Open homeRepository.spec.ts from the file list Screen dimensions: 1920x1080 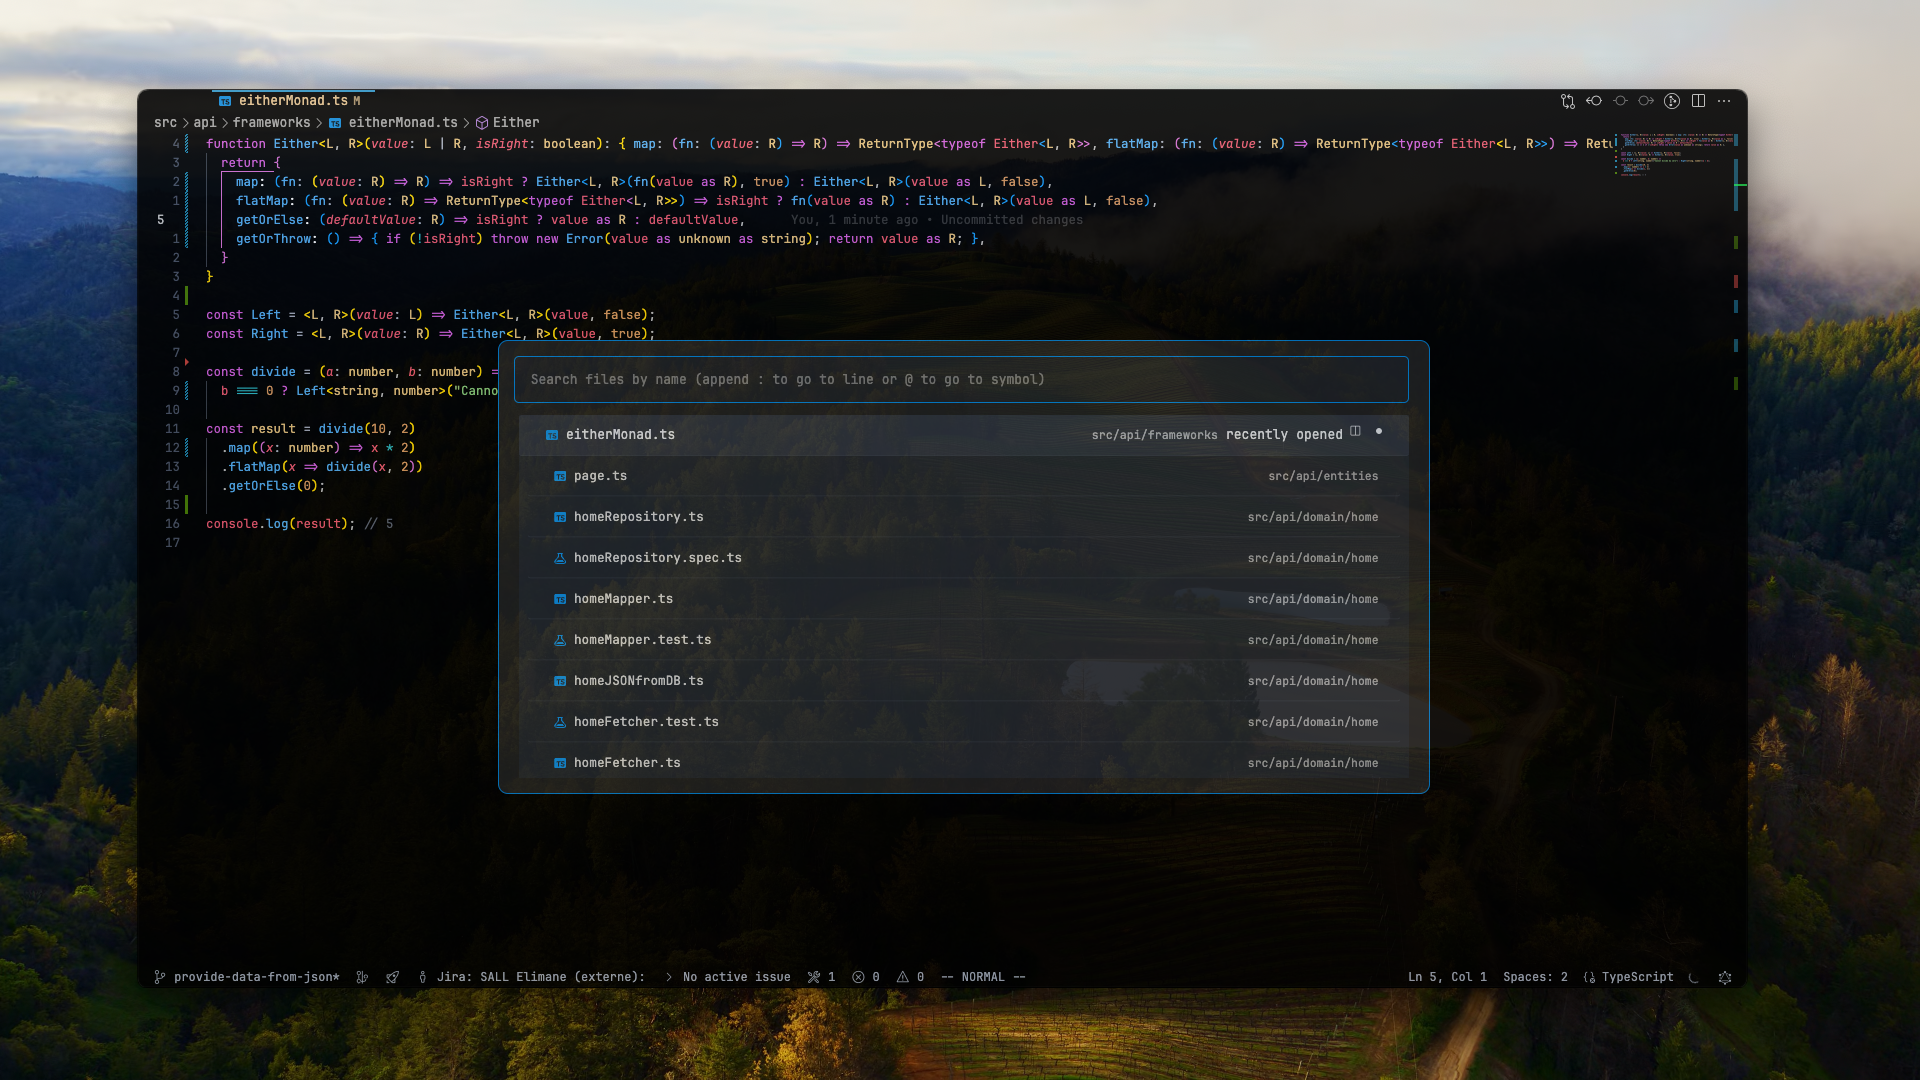point(657,558)
